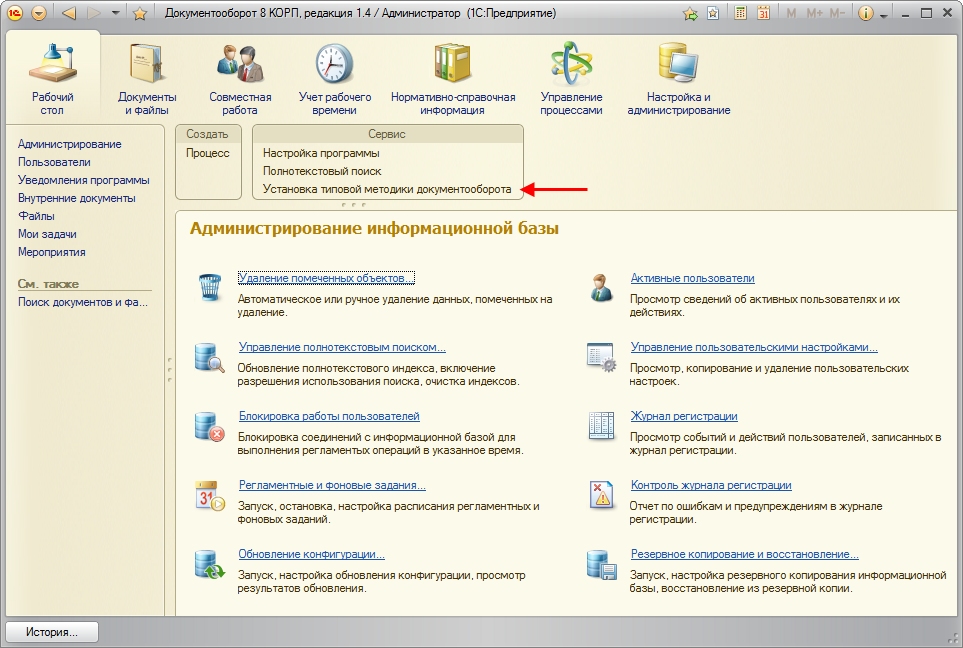Open Совместная работа section
Viewport: 963px width, 648px height.
240,78
